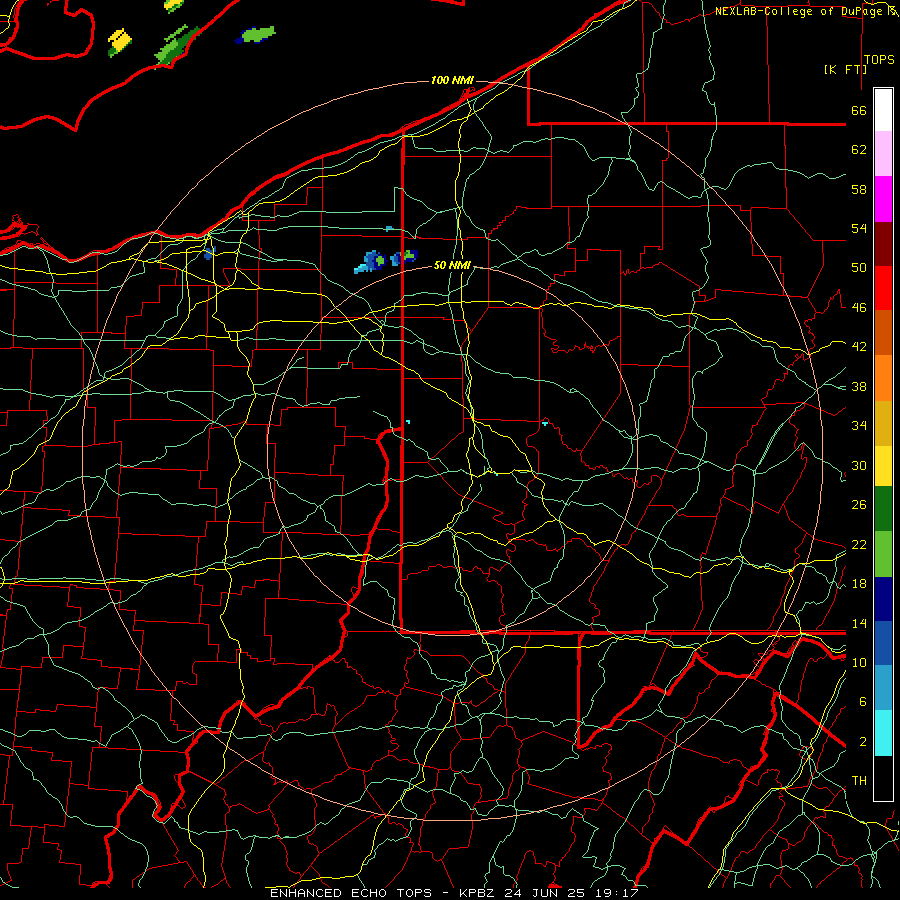Click the 54 legend value
The height and width of the screenshot is (900, 900).
point(859,228)
